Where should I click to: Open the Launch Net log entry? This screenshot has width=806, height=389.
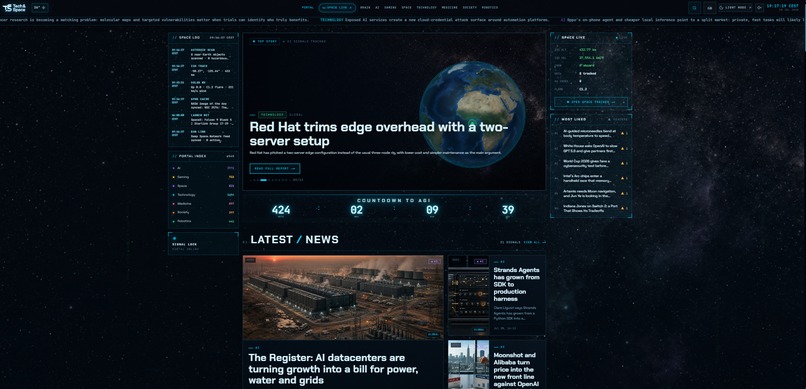tap(204, 120)
